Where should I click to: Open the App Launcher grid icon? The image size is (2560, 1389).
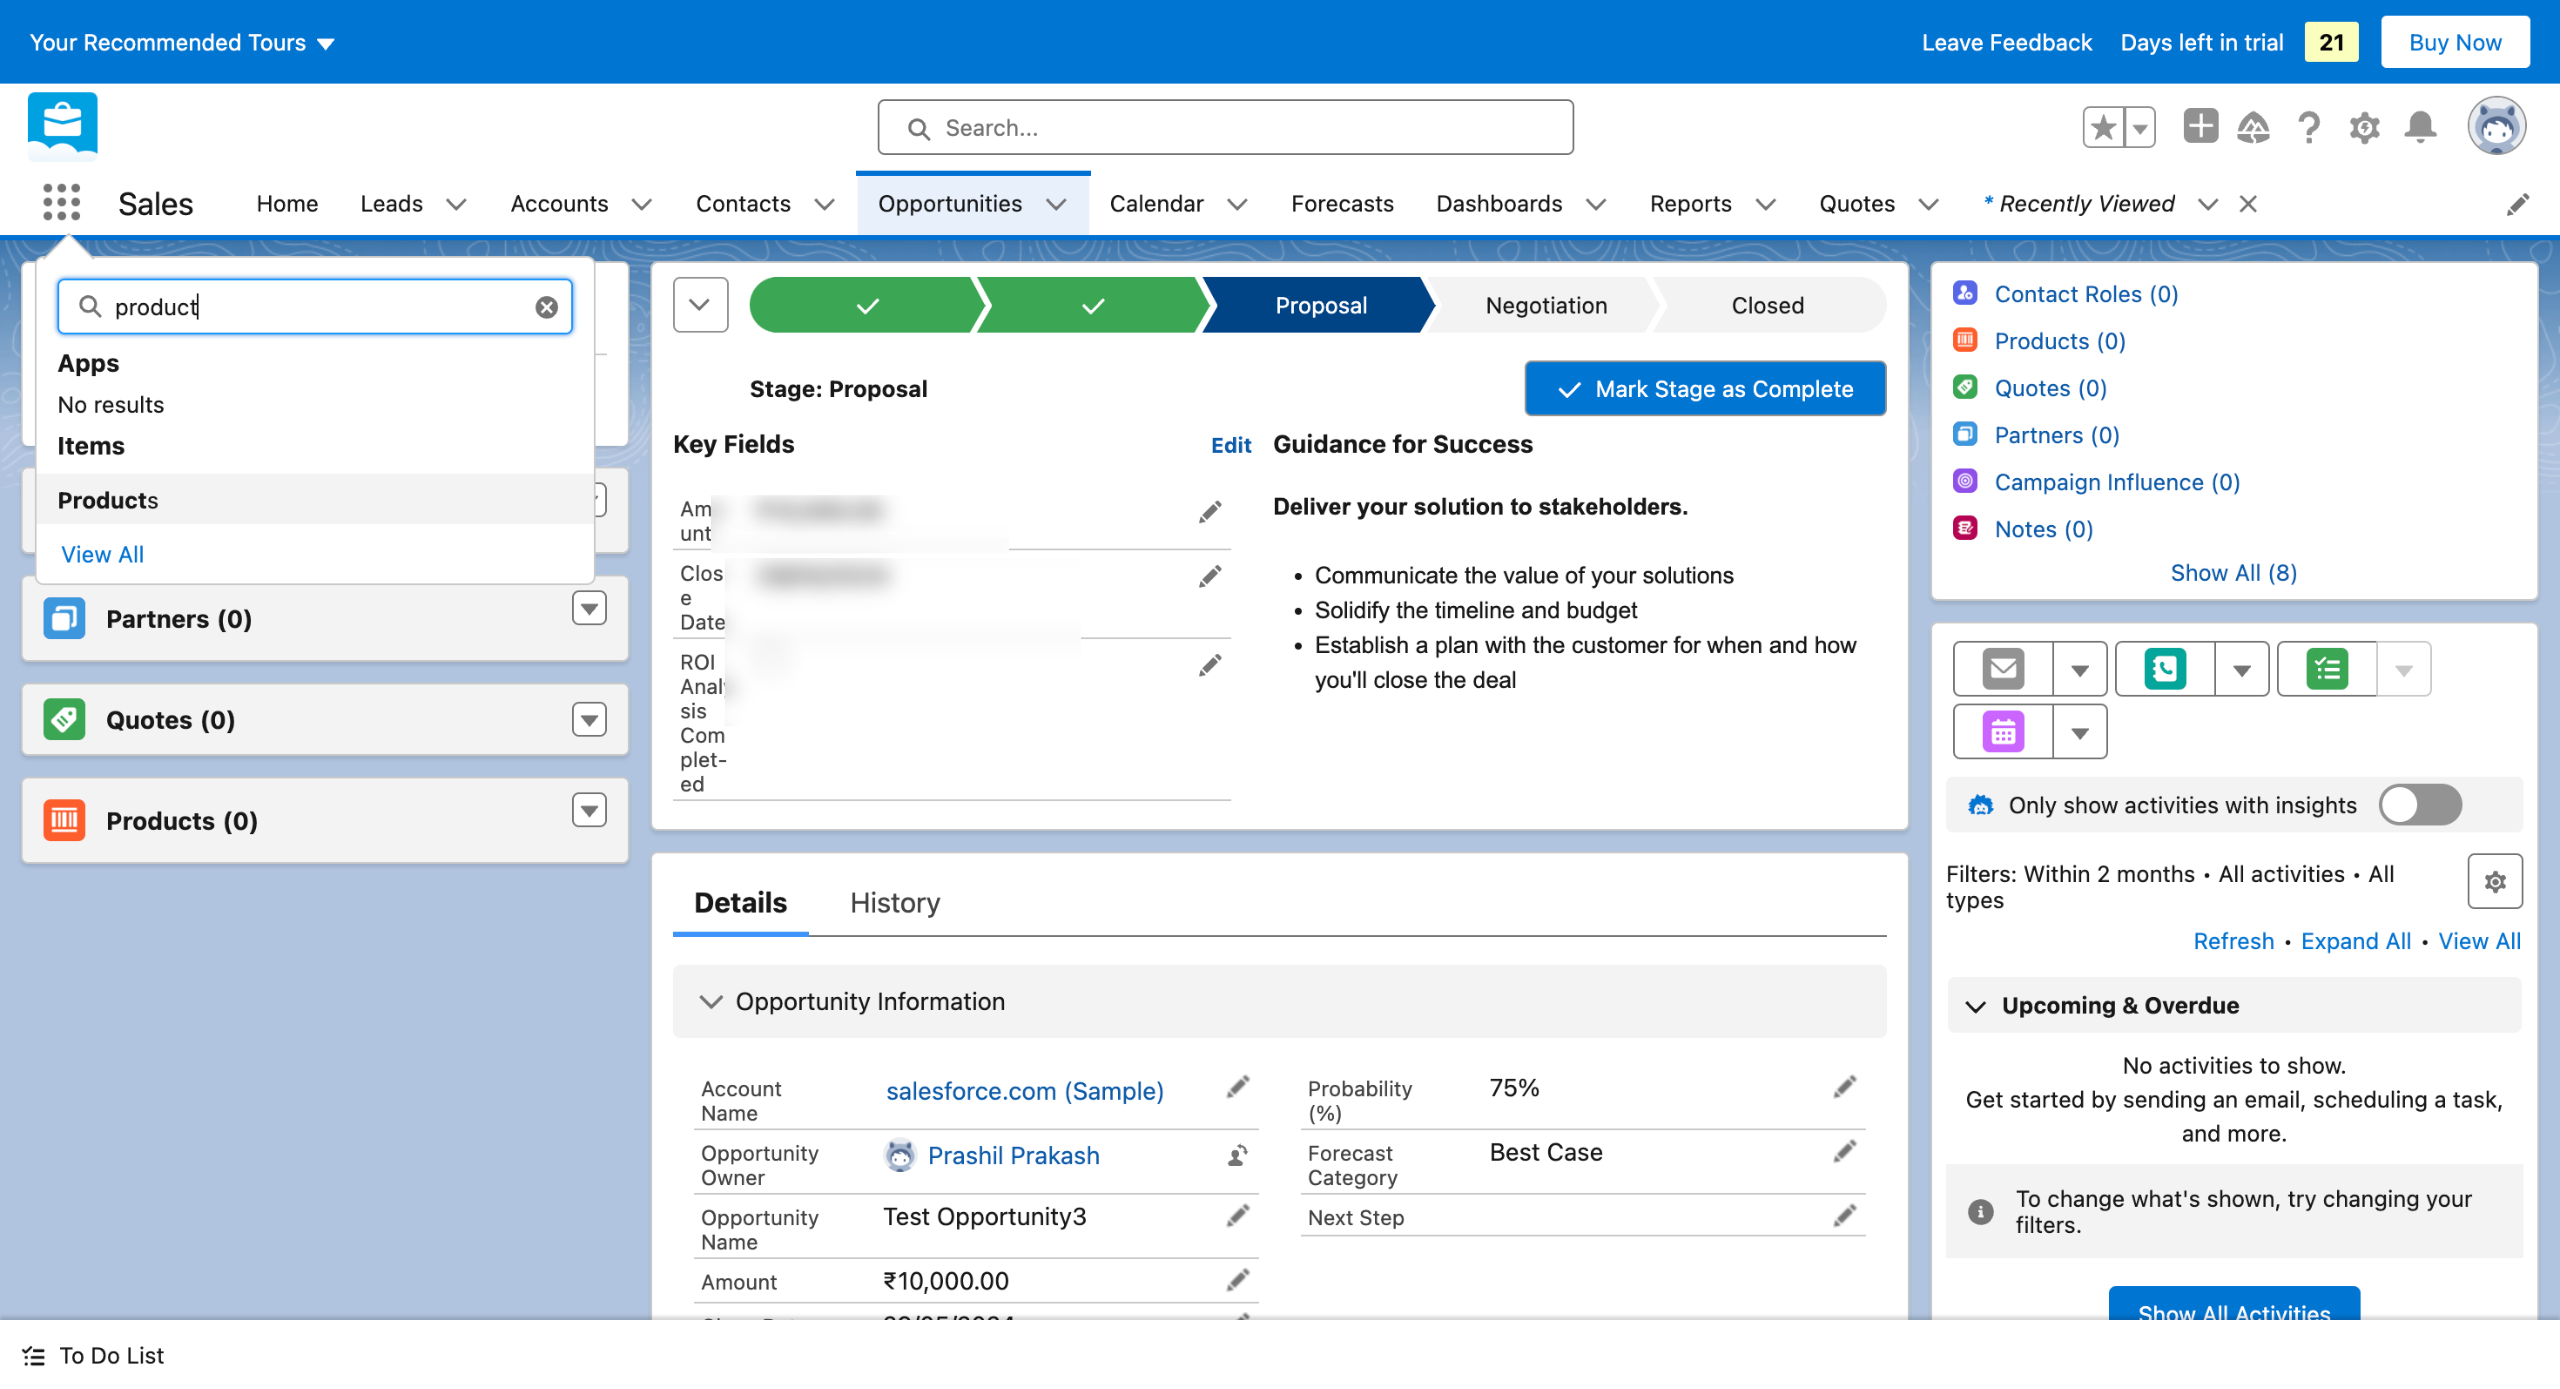point(62,203)
